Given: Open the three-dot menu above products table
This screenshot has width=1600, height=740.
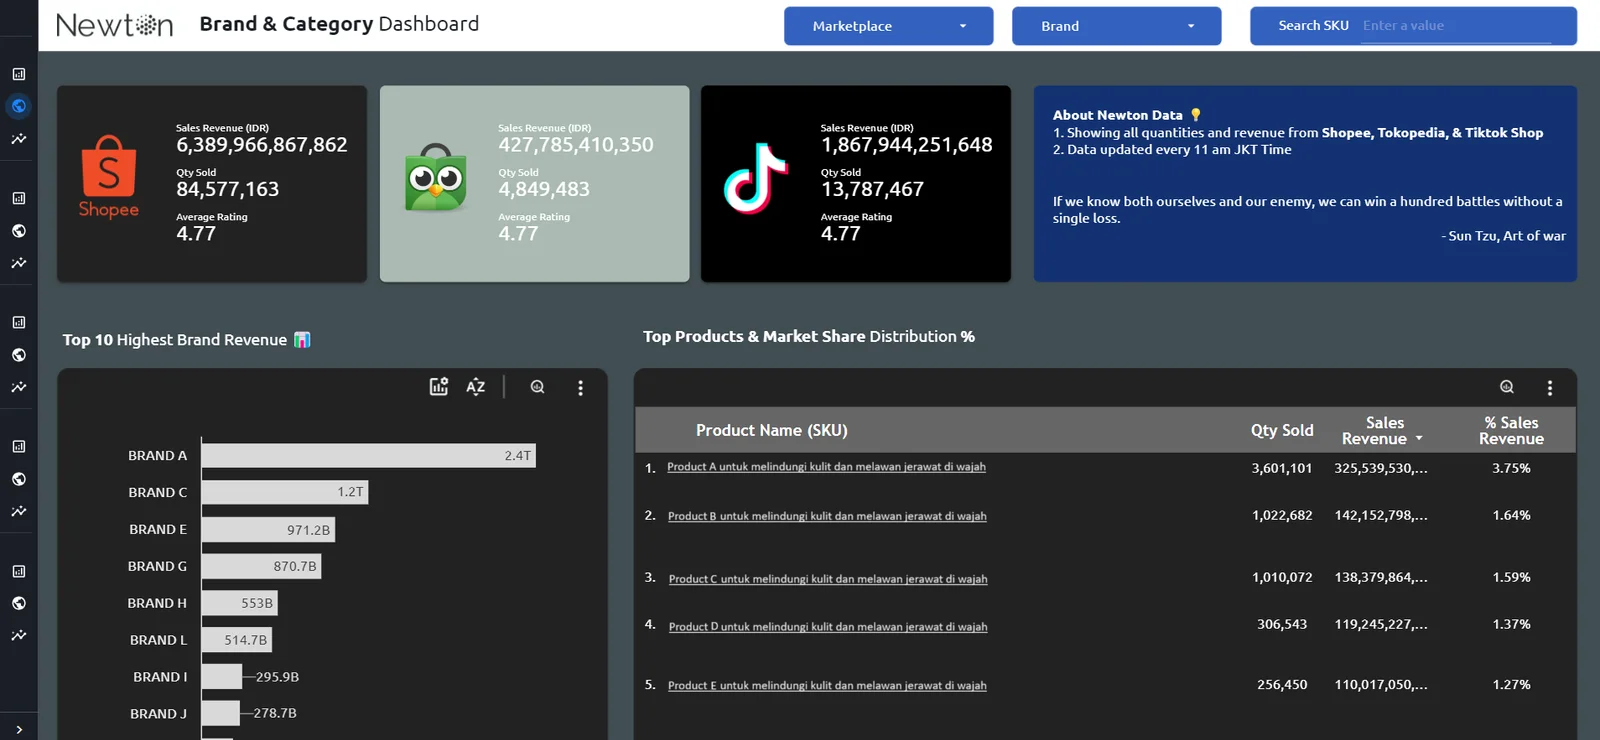Looking at the screenshot, I should [1550, 388].
